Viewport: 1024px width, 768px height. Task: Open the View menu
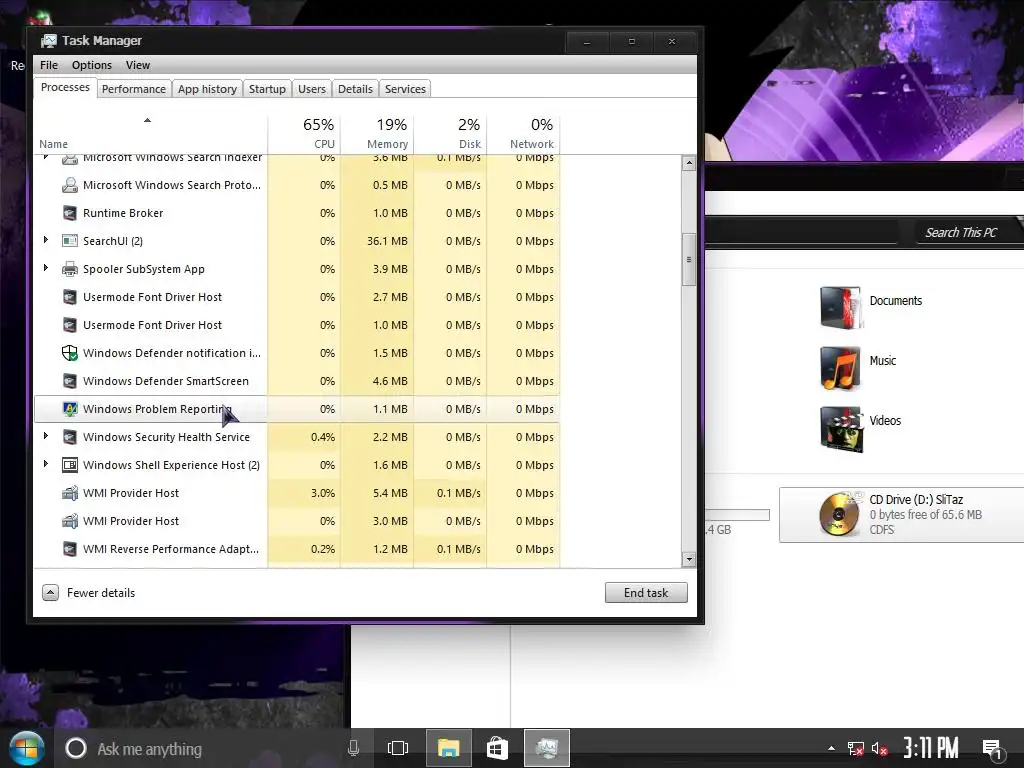click(x=138, y=65)
